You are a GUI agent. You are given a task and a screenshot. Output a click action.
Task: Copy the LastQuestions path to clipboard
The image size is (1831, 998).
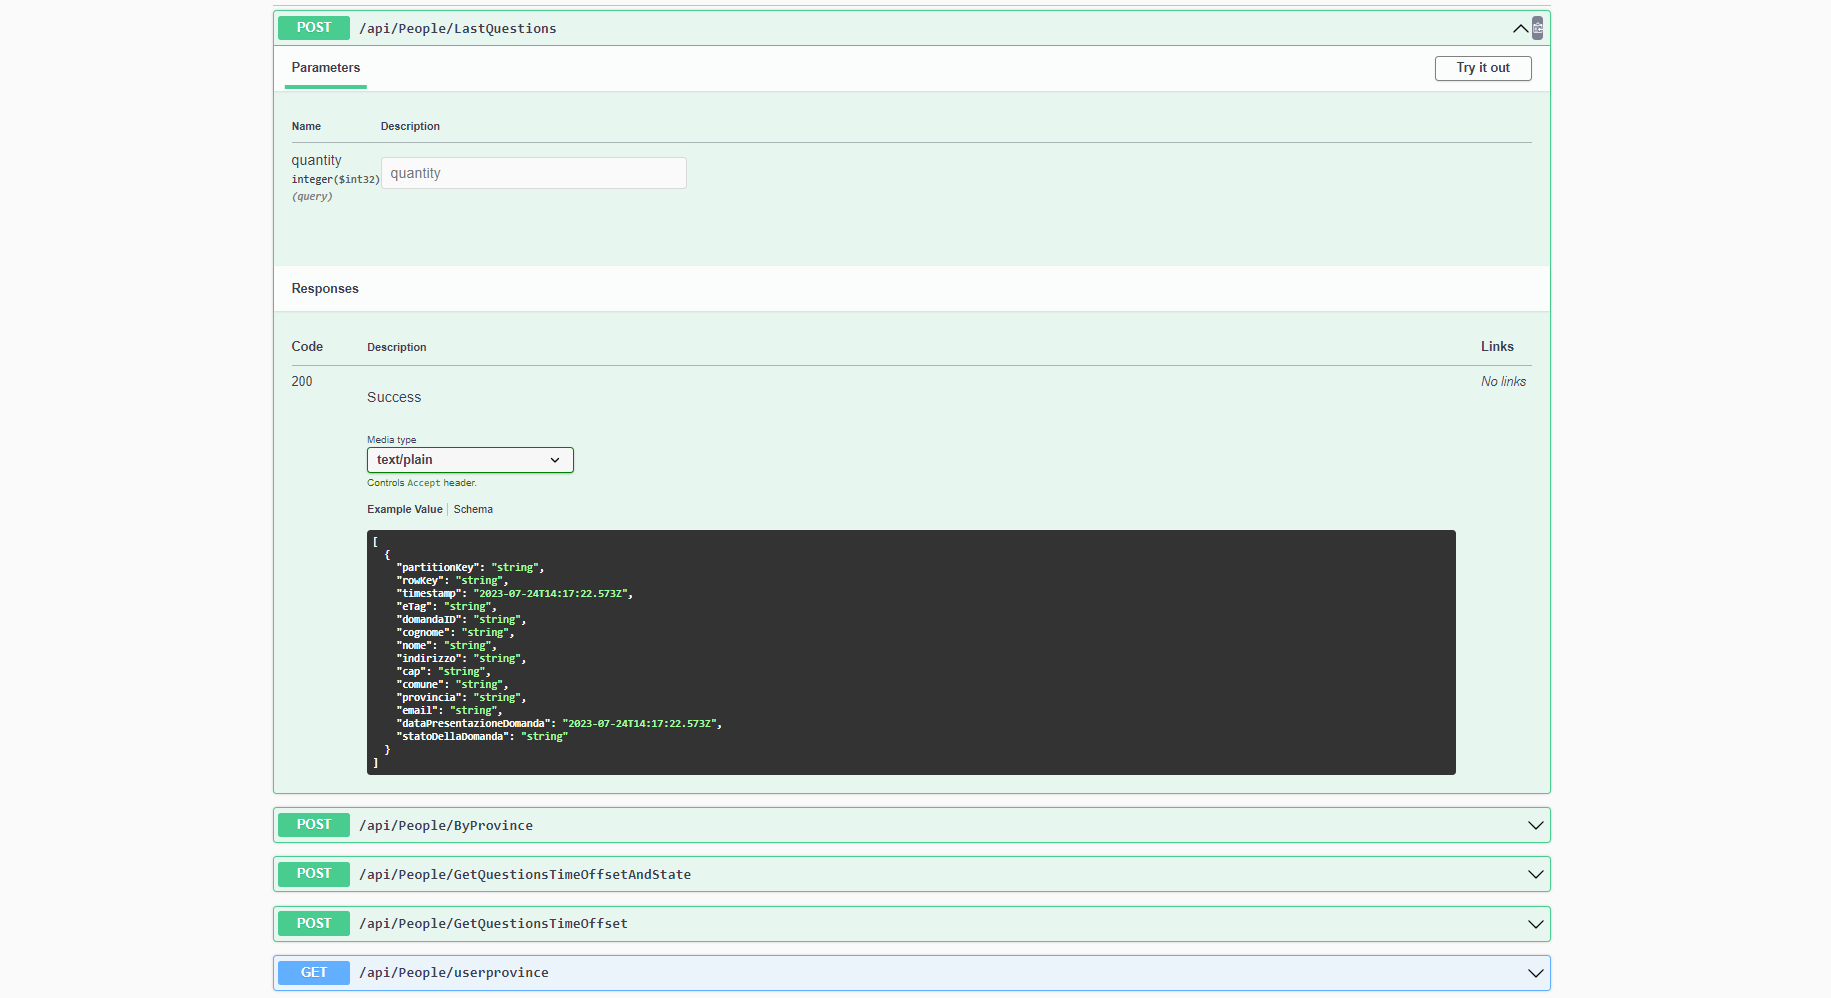tap(1537, 28)
